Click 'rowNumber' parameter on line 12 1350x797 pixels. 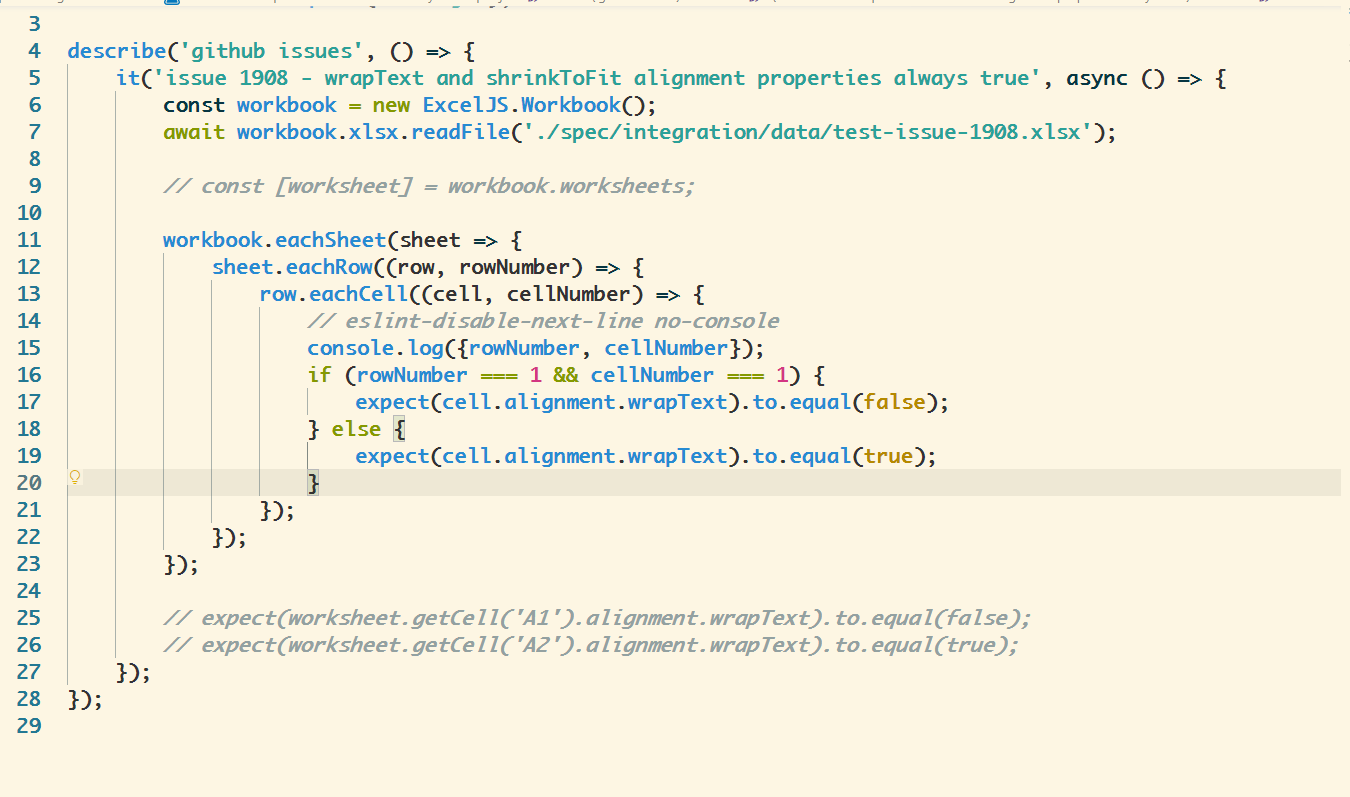pyautogui.click(x=513, y=267)
